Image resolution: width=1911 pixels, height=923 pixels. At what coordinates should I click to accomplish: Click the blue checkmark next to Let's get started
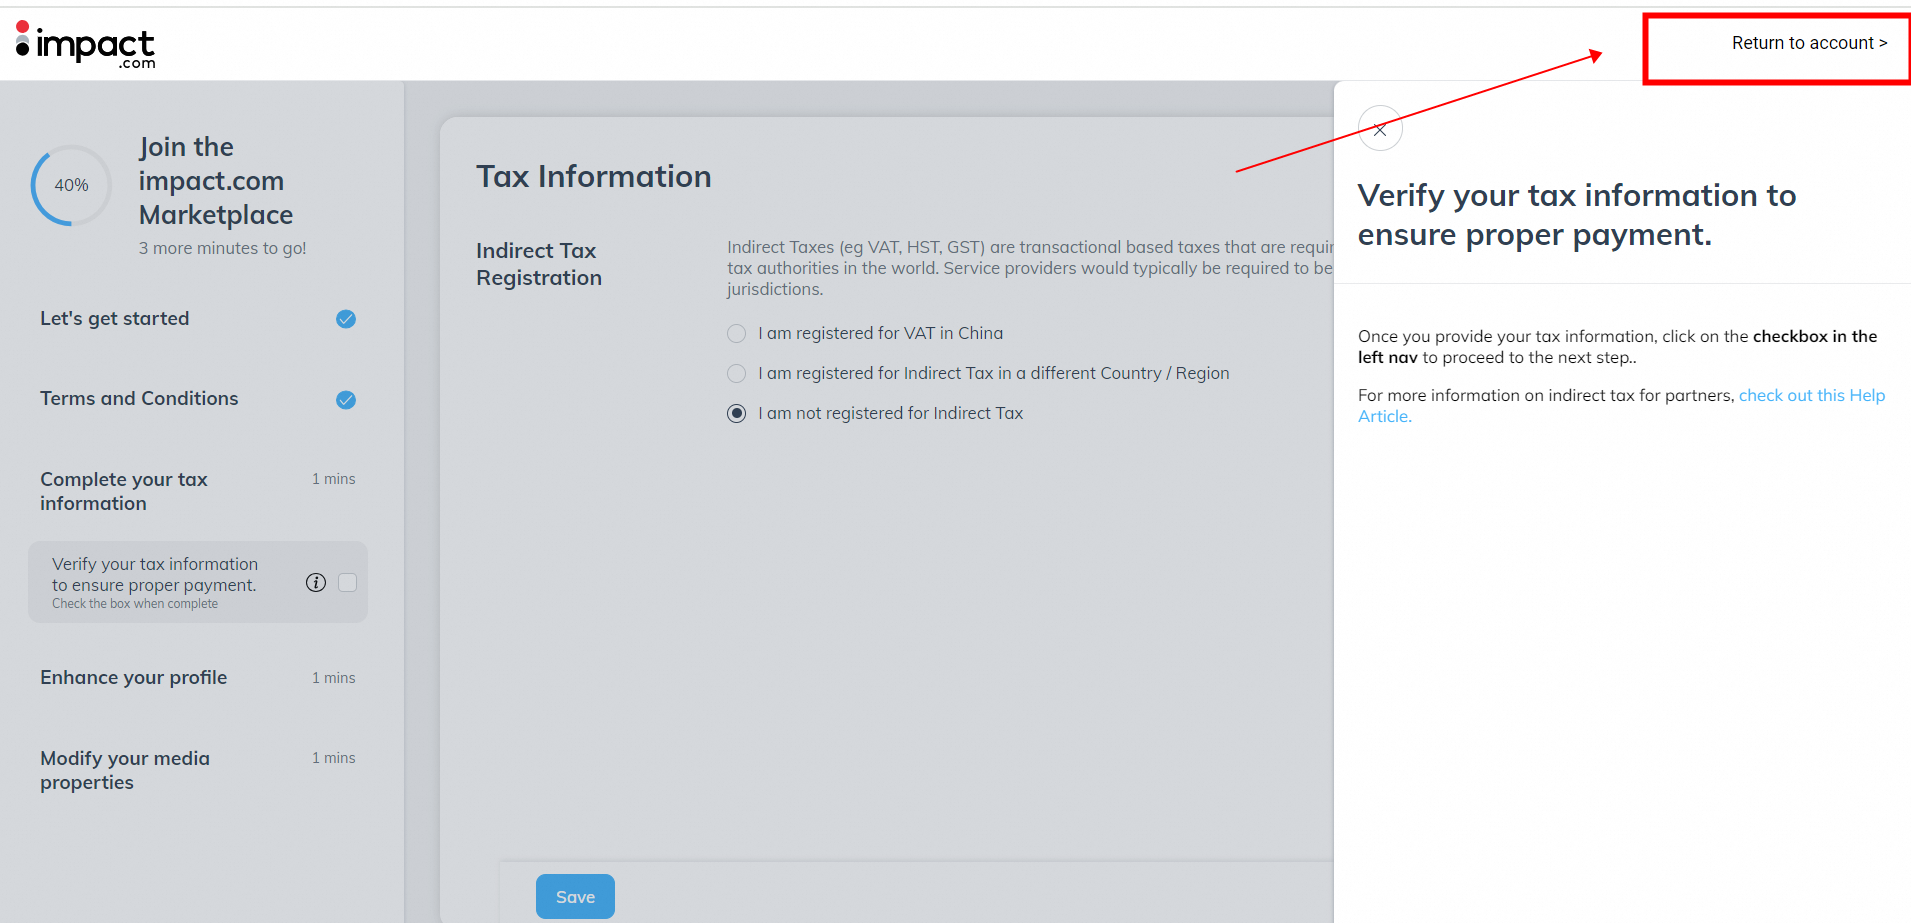click(346, 319)
